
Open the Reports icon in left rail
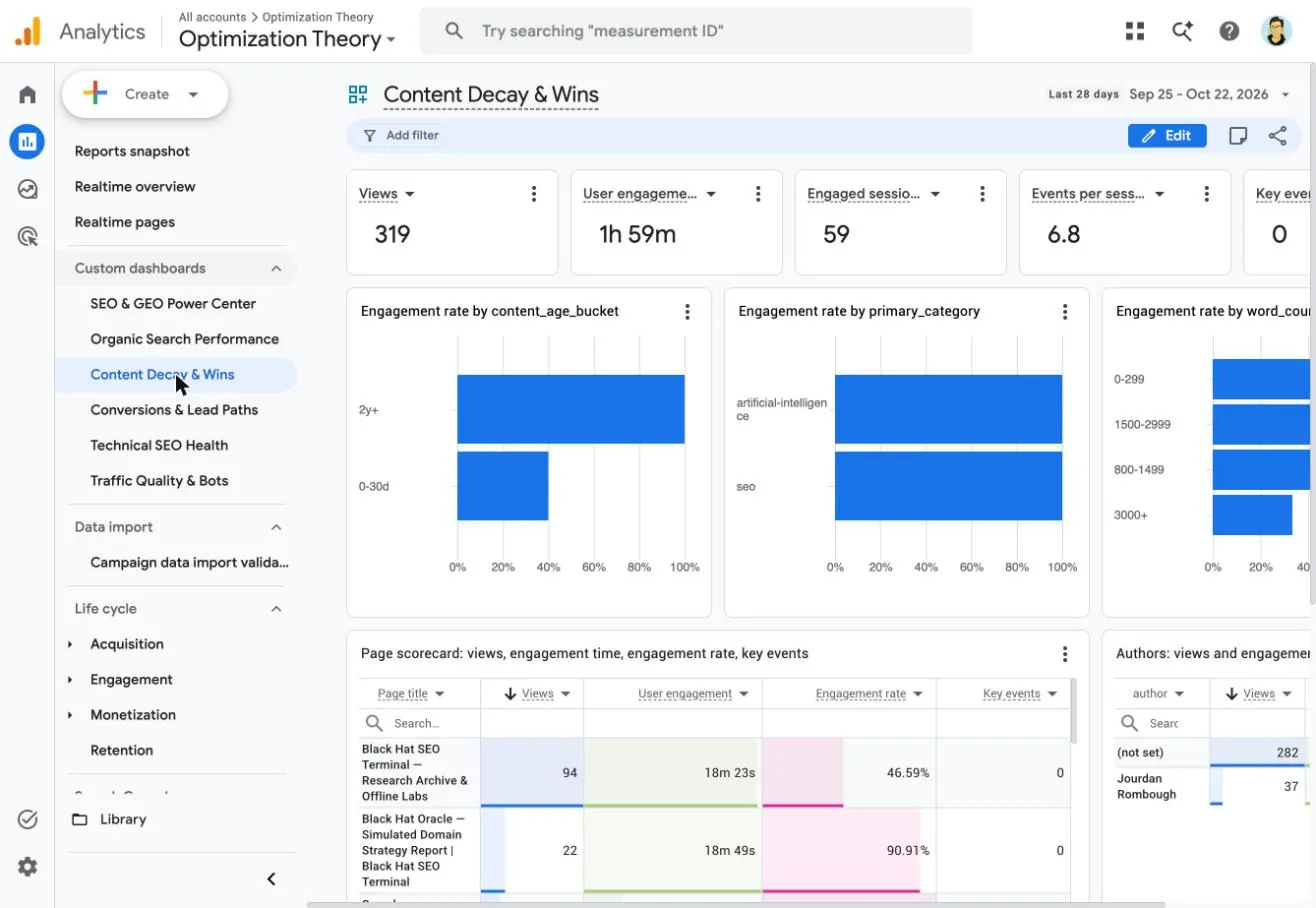(x=27, y=141)
